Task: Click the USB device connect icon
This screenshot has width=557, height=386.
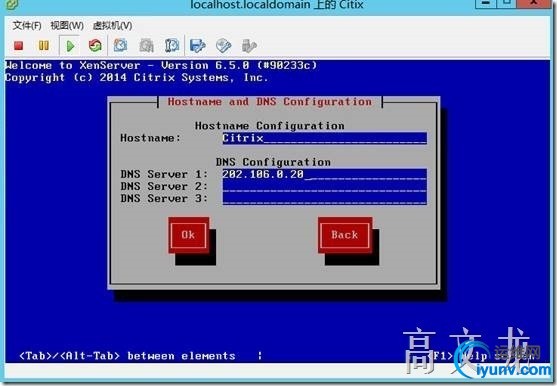Action: 249,45
